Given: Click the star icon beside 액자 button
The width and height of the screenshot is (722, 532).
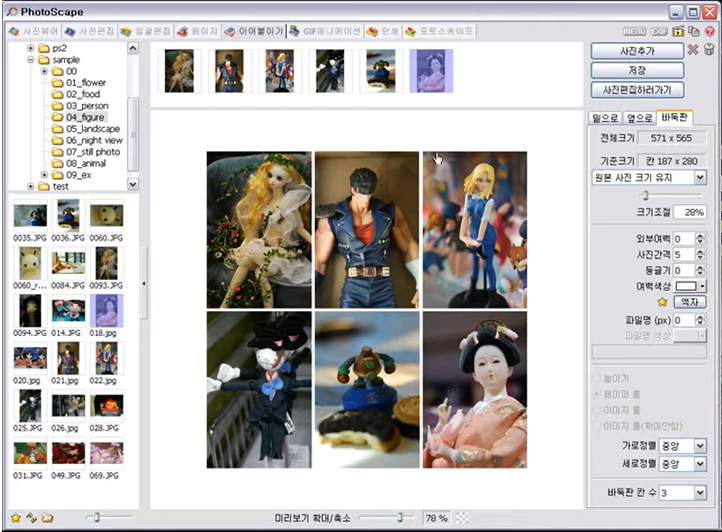Looking at the screenshot, I should [662, 302].
